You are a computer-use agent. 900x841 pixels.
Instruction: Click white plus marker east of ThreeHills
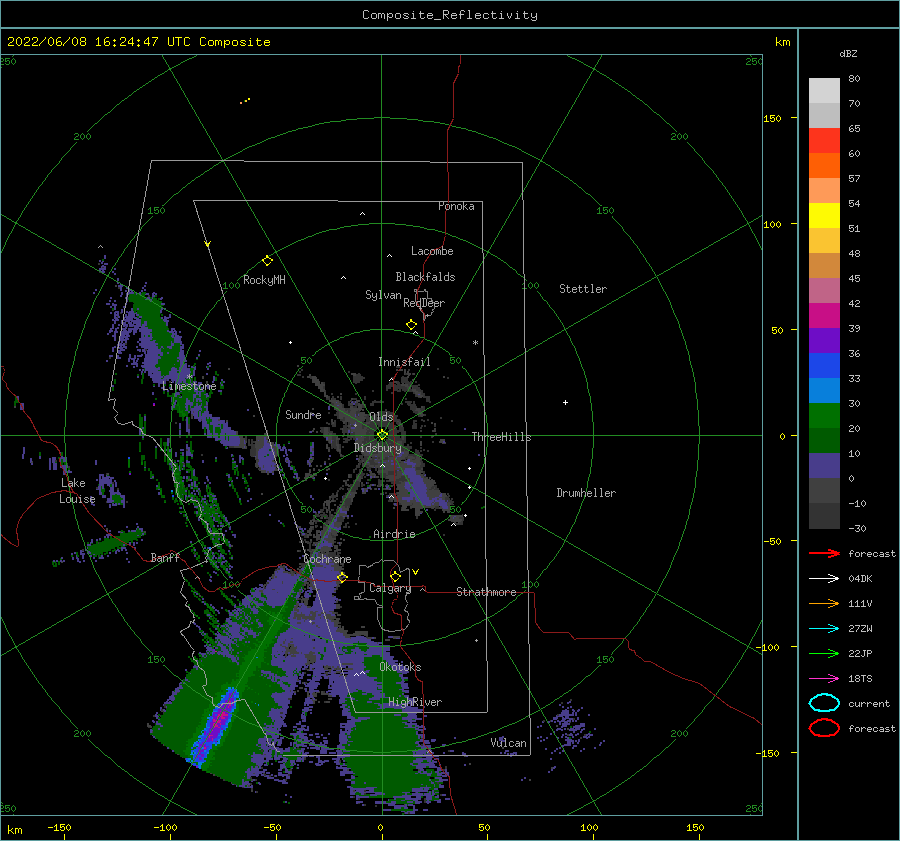(565, 402)
